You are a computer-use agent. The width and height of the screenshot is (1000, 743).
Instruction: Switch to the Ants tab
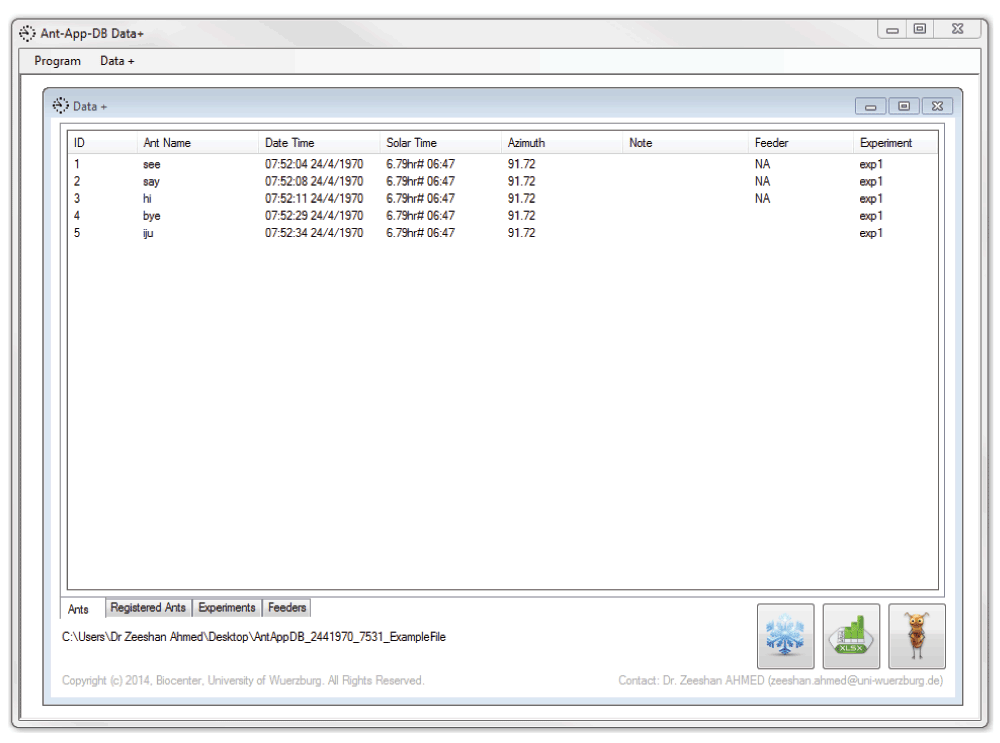78,609
